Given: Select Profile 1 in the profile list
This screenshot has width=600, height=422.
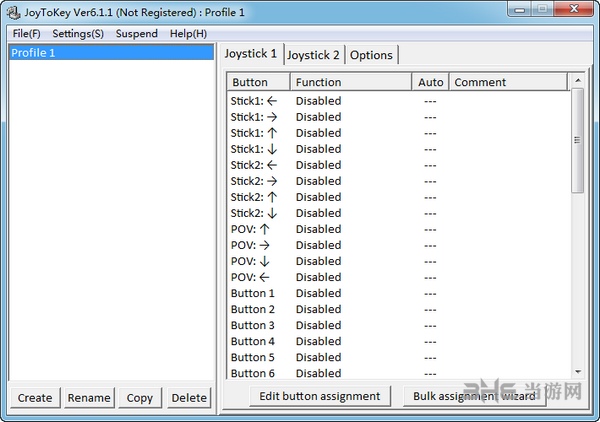Looking at the screenshot, I should pyautogui.click(x=111, y=53).
